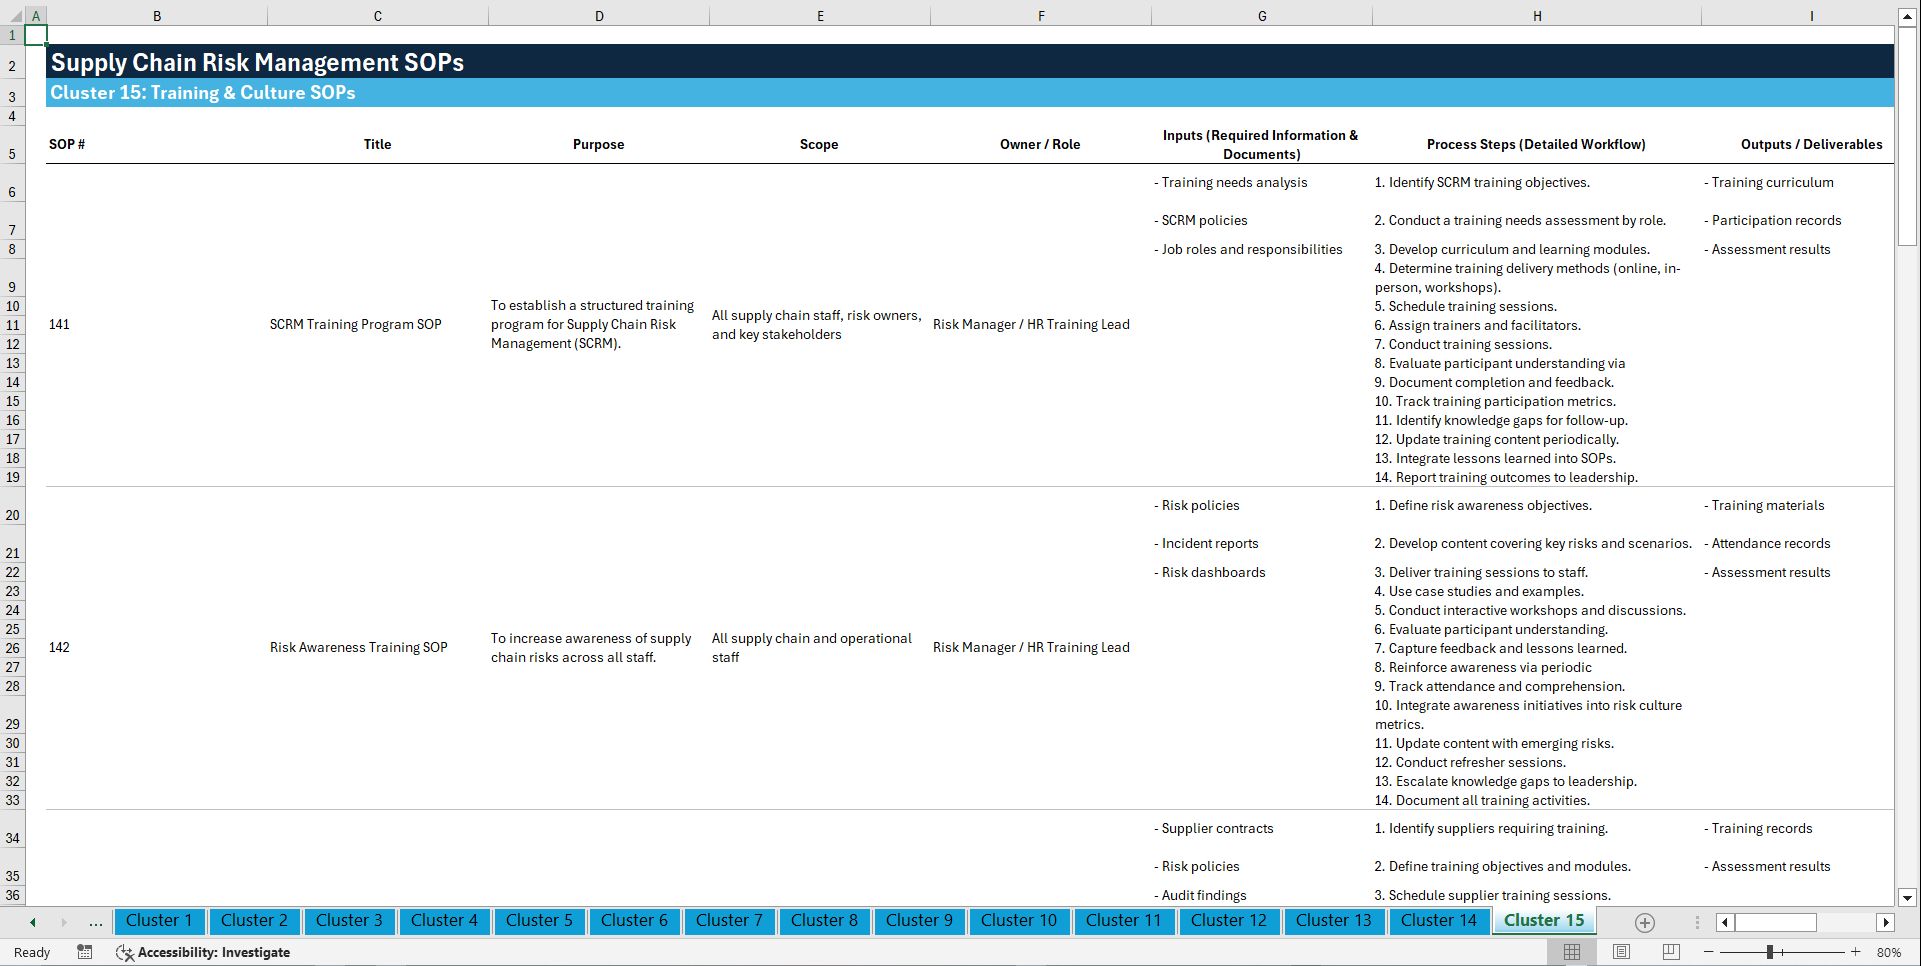Click the left sheet navigation arrow
This screenshot has height=966, width=1921.
[x=32, y=922]
